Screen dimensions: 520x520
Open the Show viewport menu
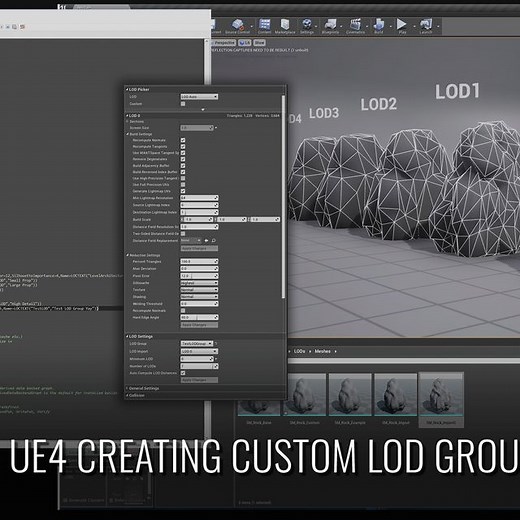[x=259, y=43]
